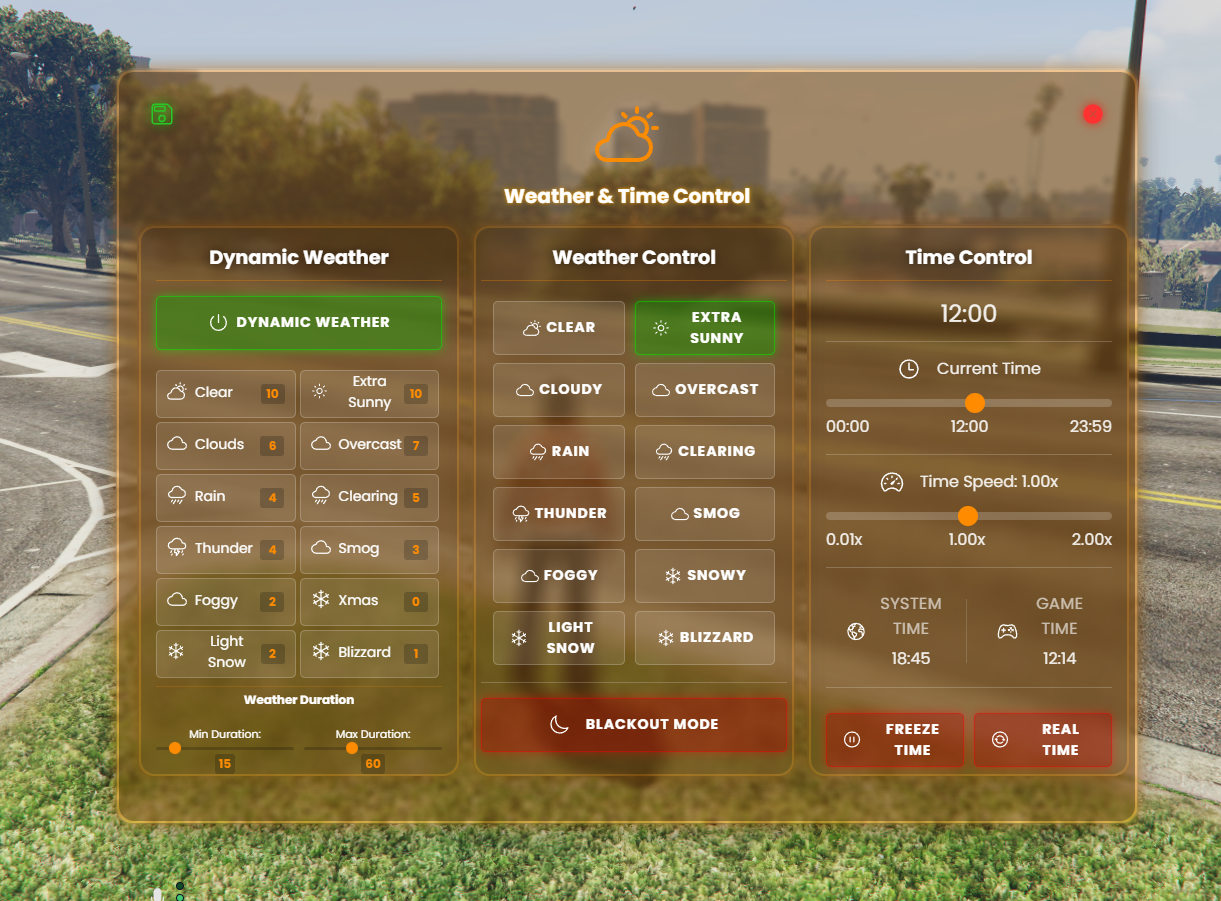Toggle Real Time sync
This screenshot has height=901, width=1221.
[1043, 739]
